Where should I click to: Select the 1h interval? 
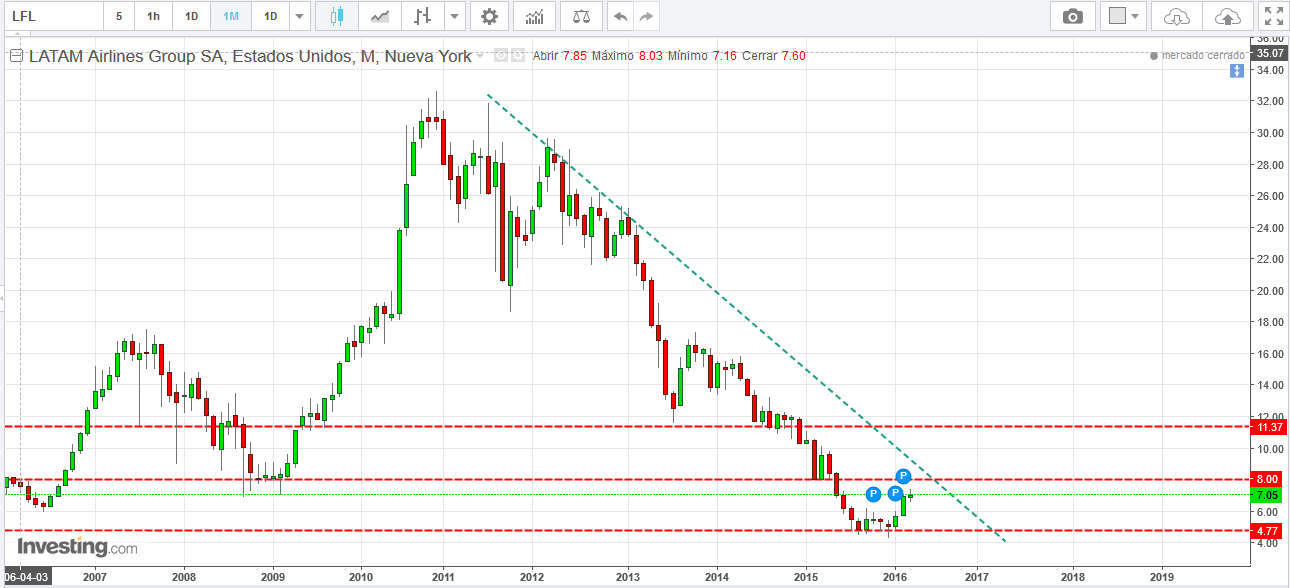pos(153,16)
